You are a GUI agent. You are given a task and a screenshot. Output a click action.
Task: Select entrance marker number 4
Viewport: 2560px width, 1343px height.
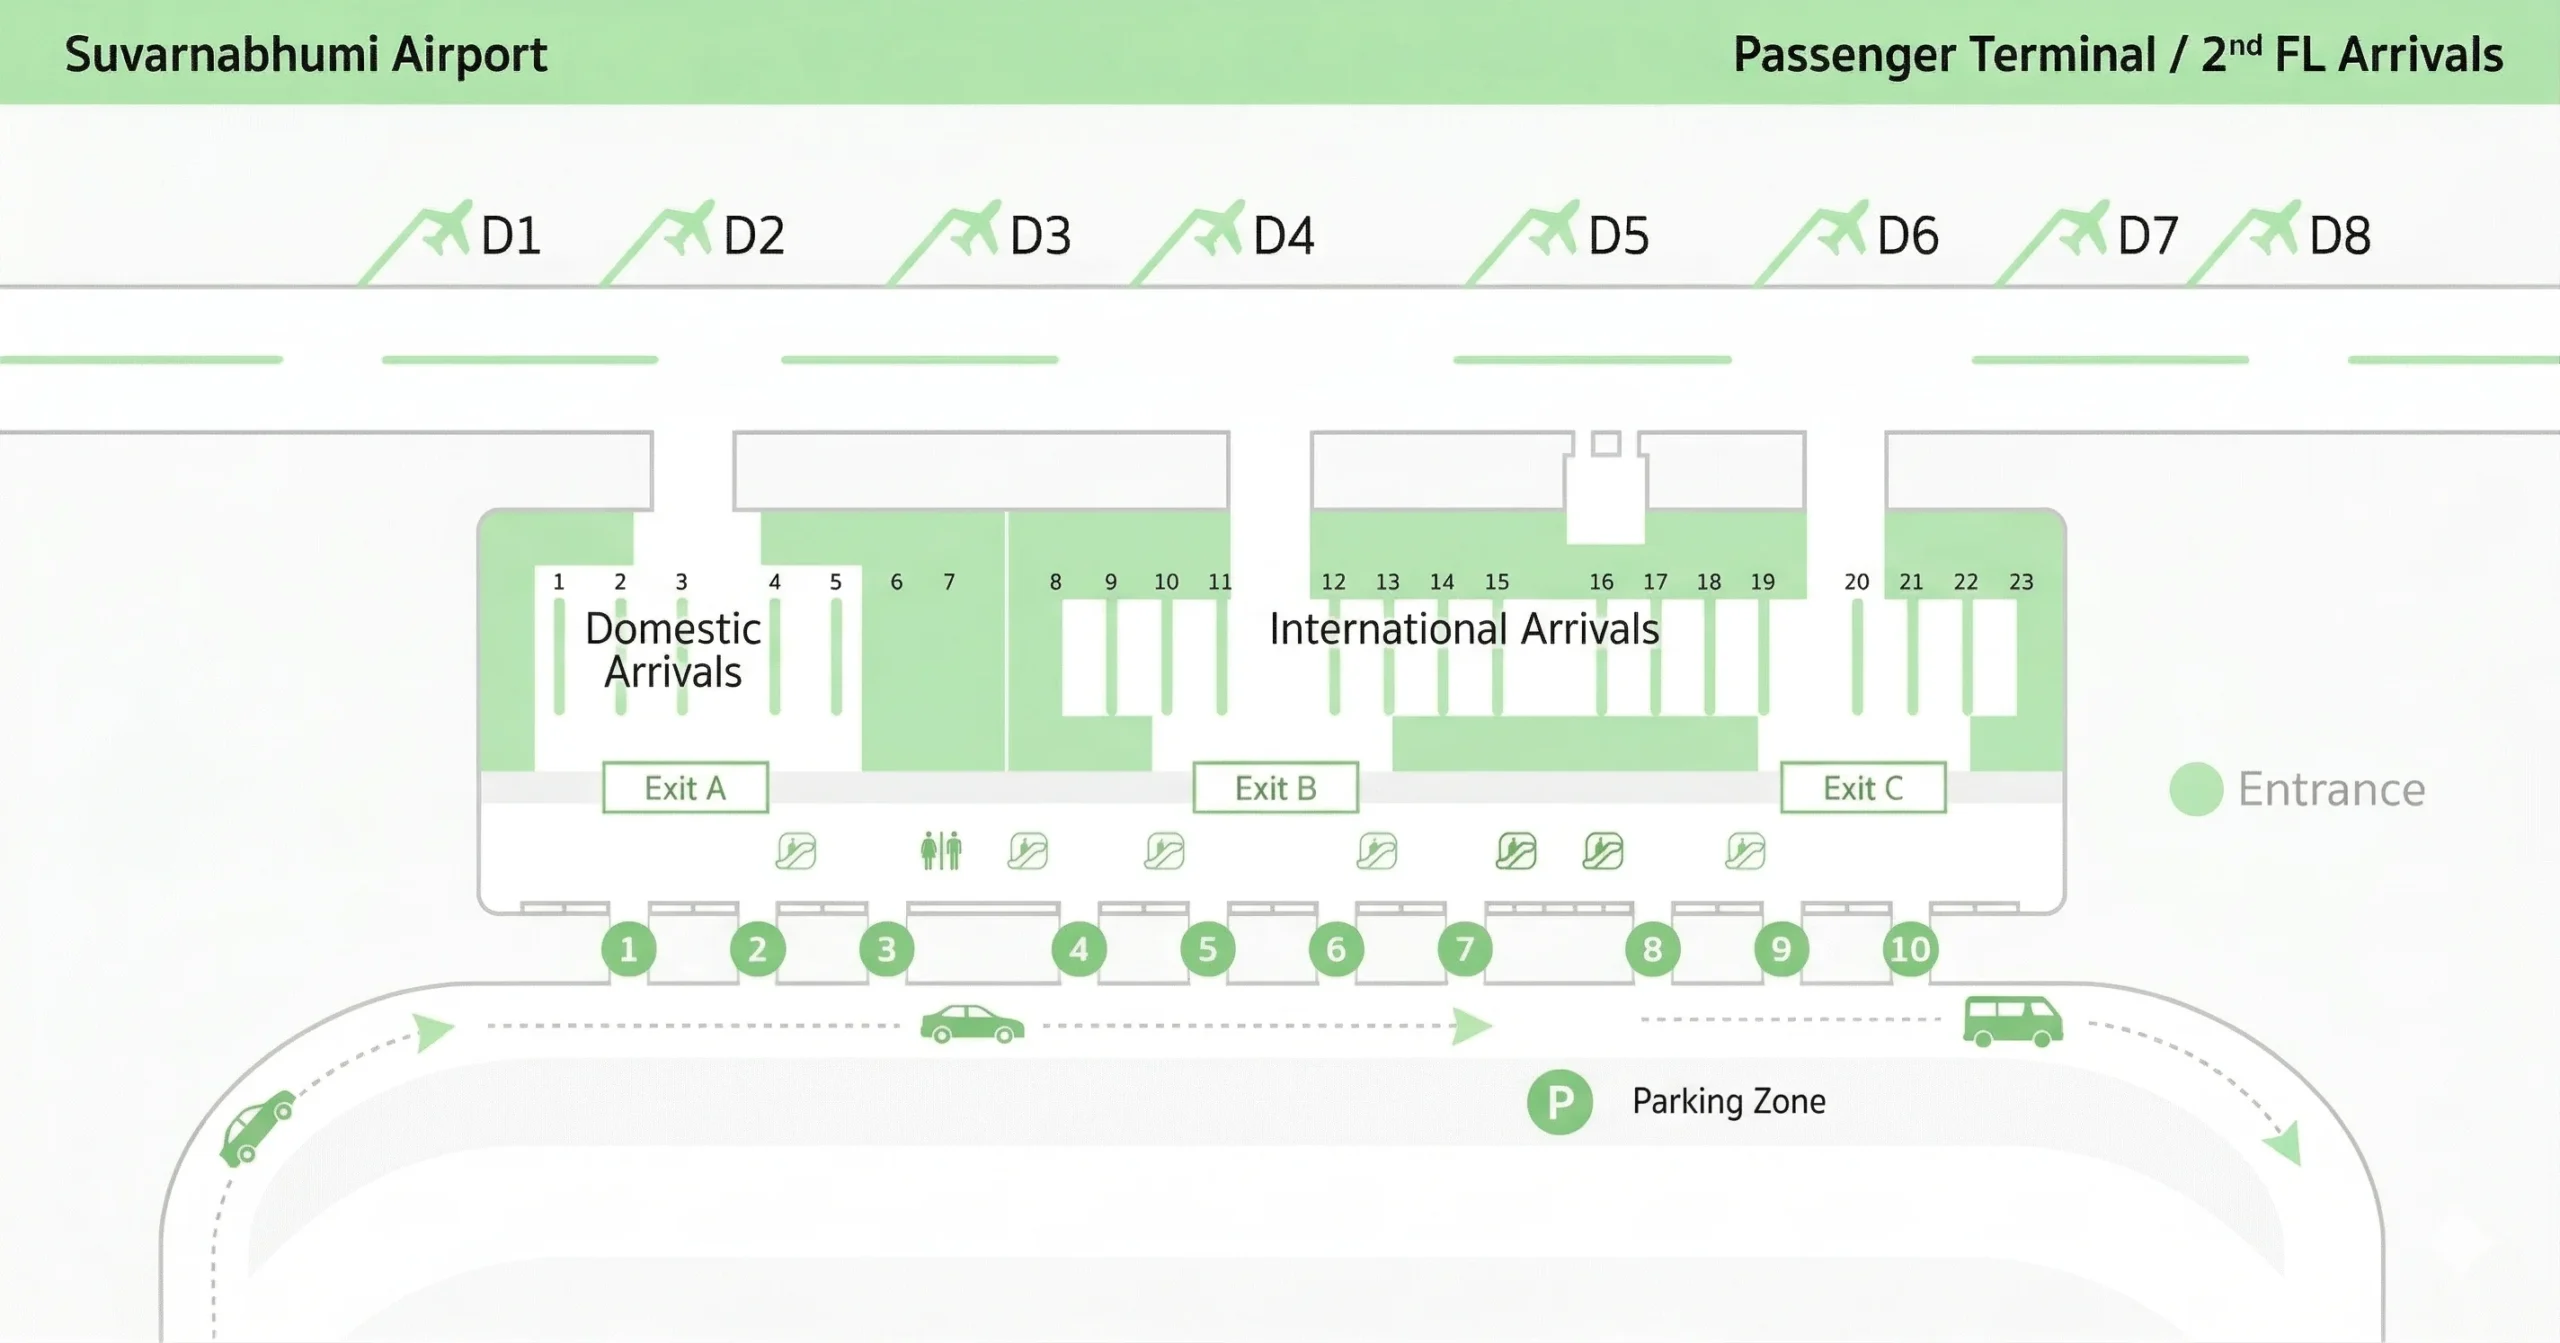pos(1078,949)
